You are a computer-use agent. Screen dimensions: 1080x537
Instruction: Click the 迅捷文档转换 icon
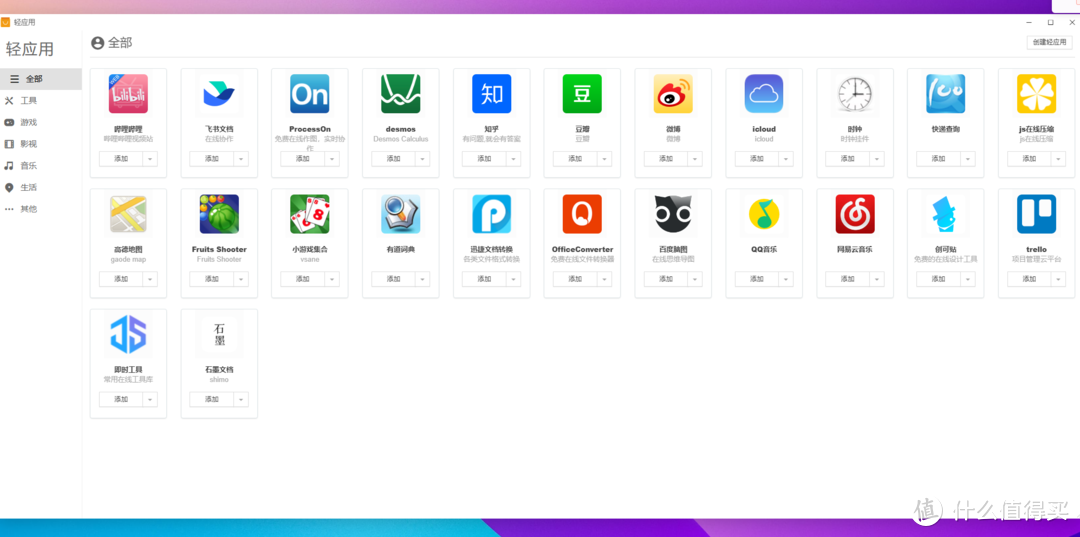click(492, 214)
